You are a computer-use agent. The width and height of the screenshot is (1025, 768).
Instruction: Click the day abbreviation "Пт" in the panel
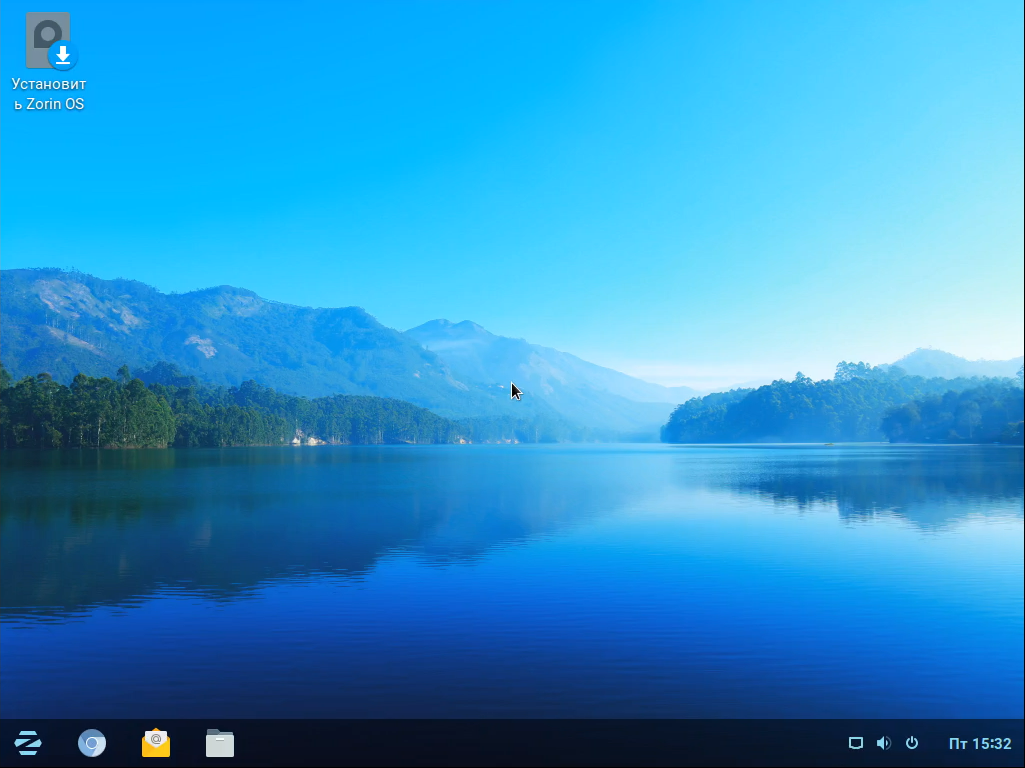coord(957,743)
